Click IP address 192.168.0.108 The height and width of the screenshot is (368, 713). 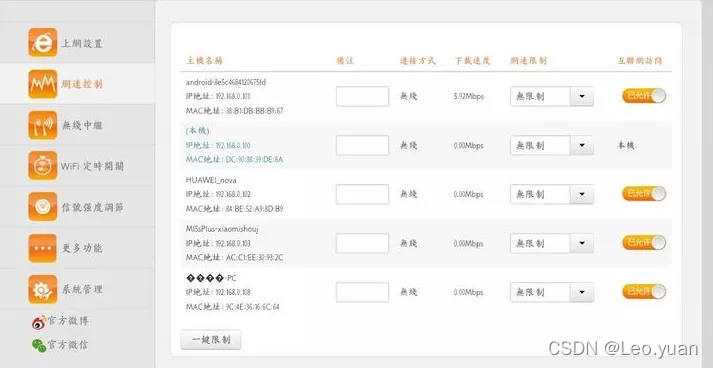click(232, 292)
